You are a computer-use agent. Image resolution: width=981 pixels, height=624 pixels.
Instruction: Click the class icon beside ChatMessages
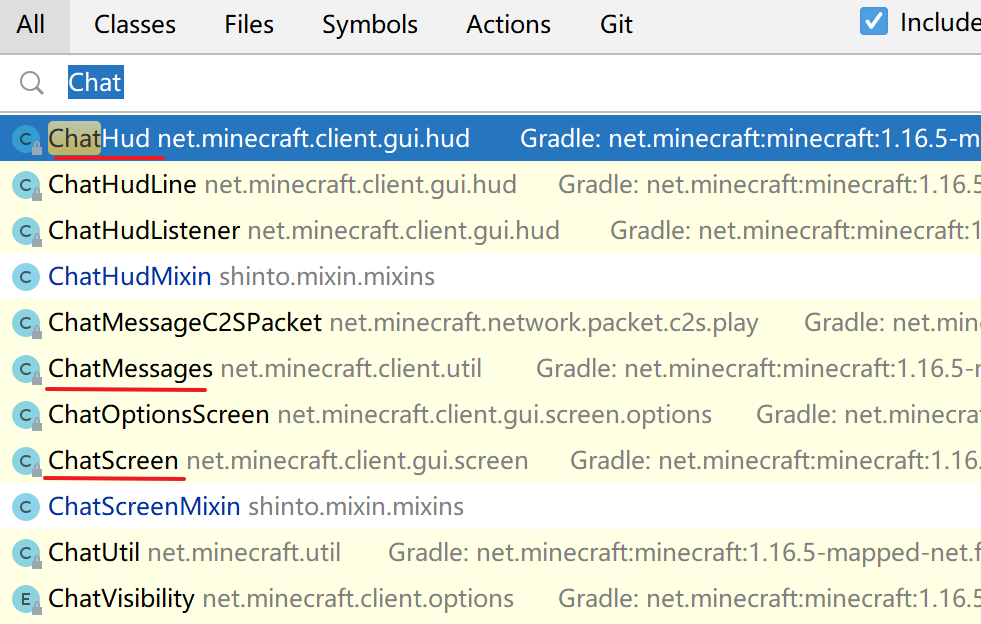(x=26, y=369)
